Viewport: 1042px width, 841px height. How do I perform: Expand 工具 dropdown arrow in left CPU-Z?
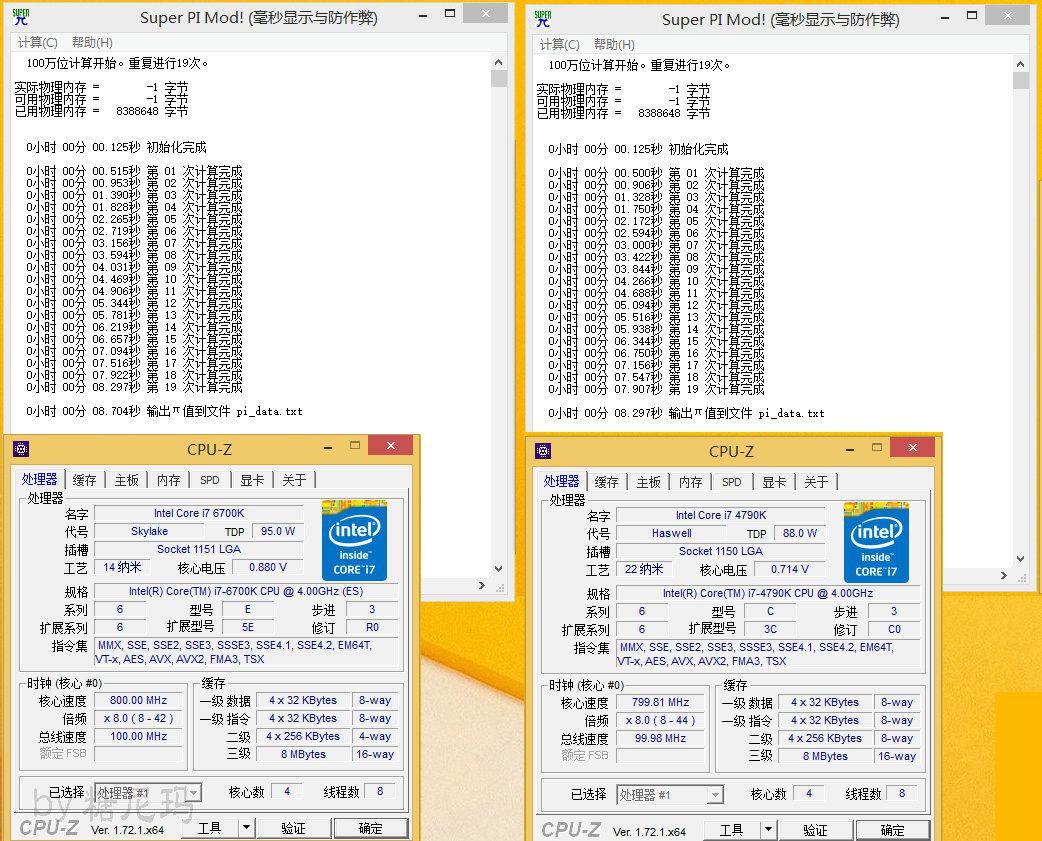tap(246, 828)
